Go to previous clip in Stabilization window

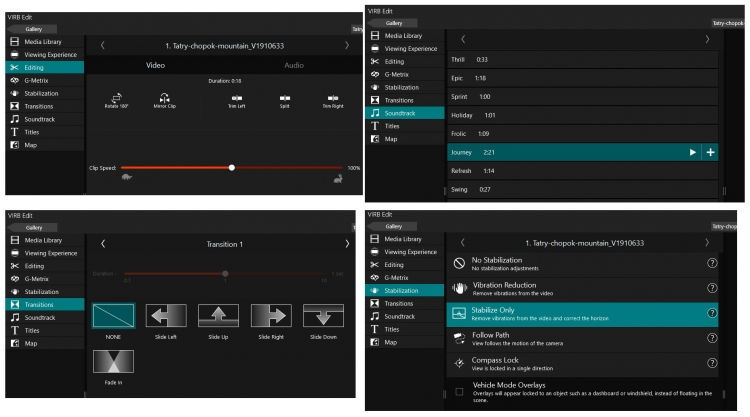point(462,242)
